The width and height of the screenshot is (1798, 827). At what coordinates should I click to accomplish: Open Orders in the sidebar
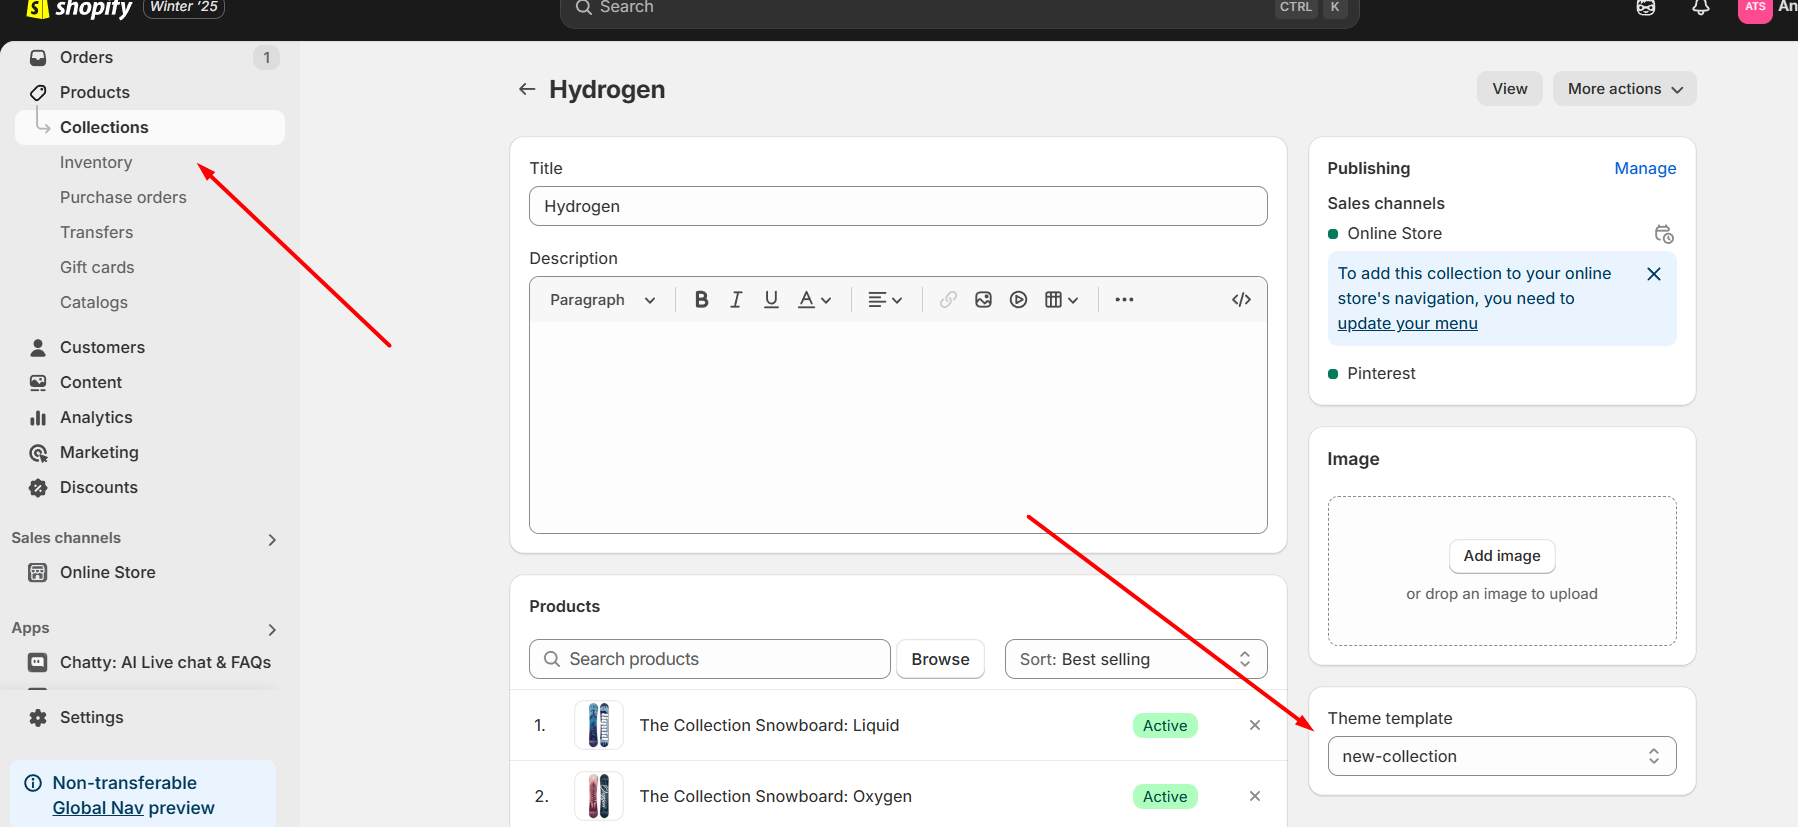click(150, 57)
